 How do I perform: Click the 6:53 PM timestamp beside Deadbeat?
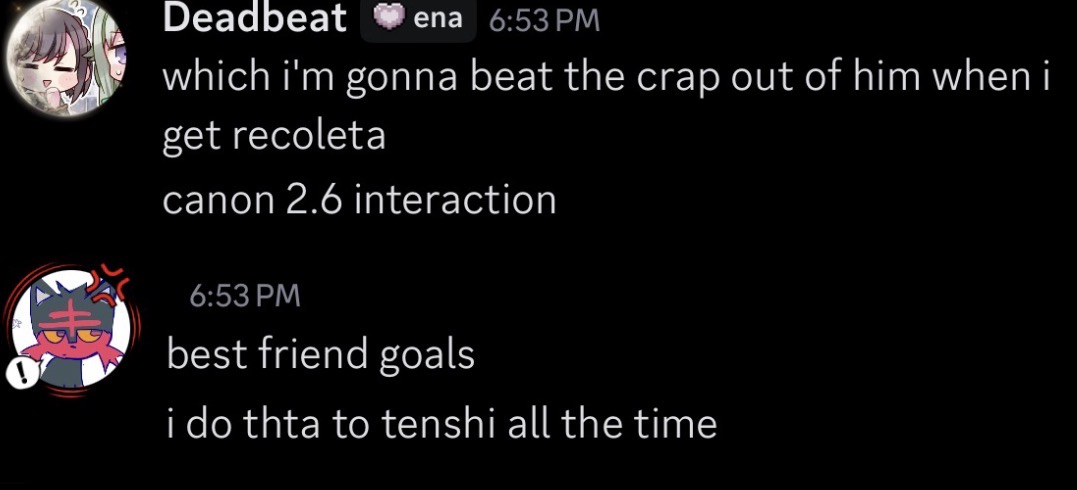(x=544, y=20)
